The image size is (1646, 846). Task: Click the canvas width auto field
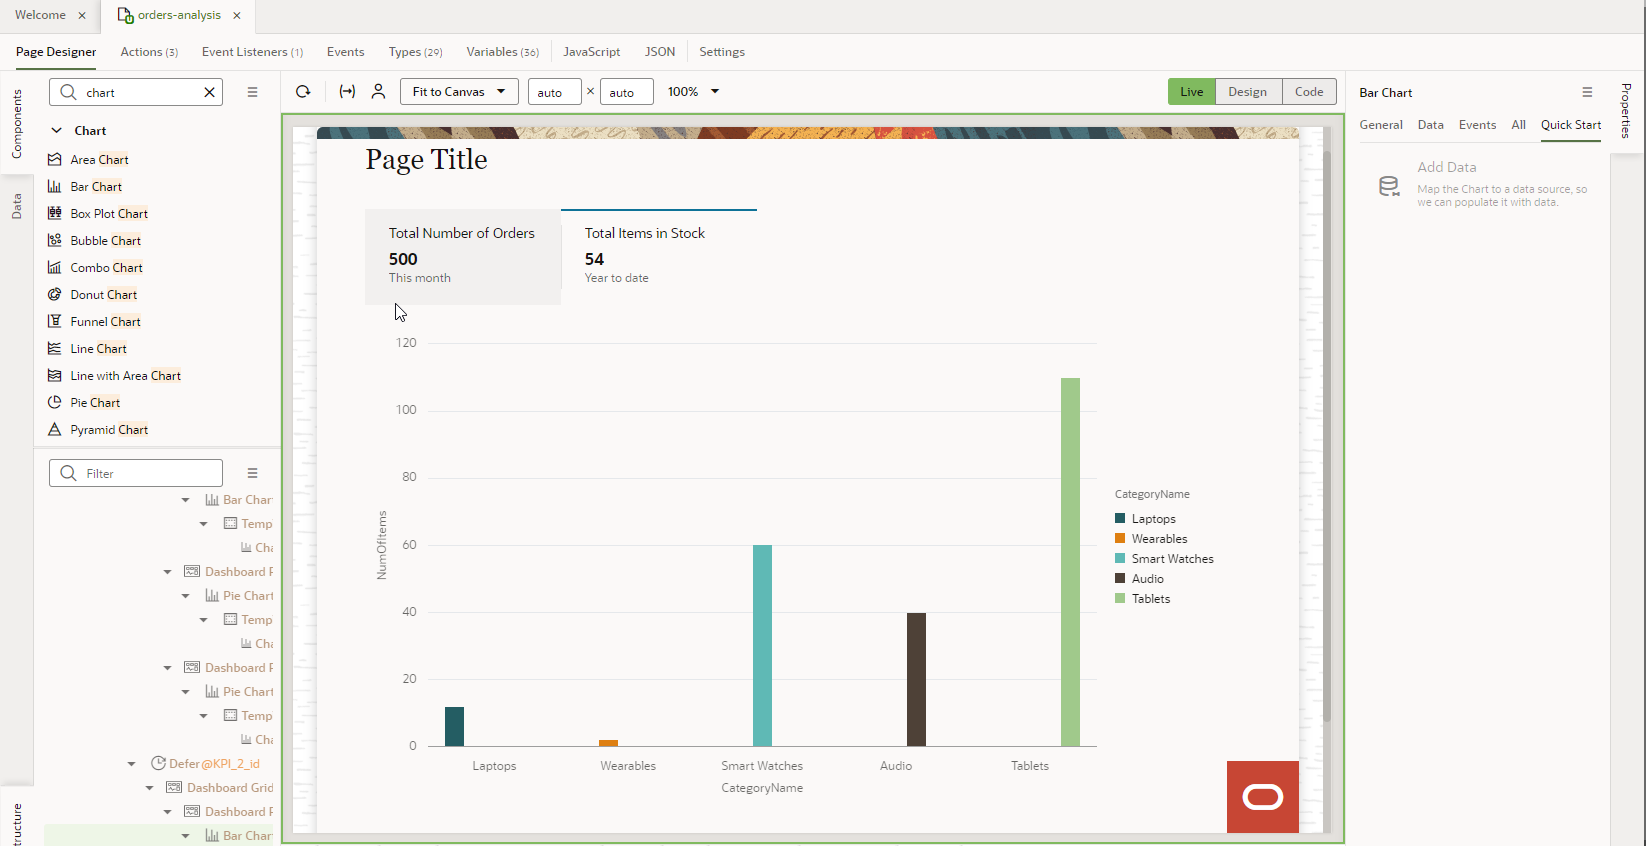[x=555, y=92]
